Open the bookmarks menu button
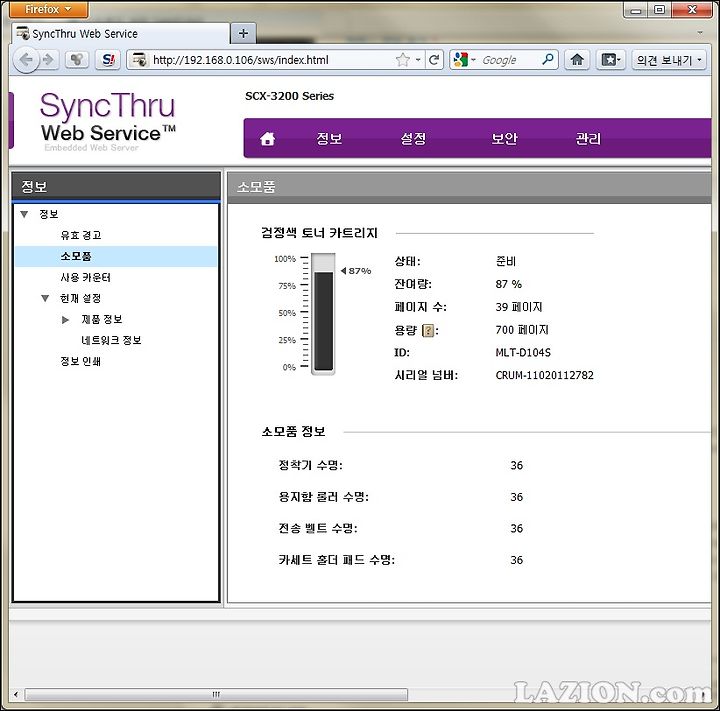 pos(611,60)
